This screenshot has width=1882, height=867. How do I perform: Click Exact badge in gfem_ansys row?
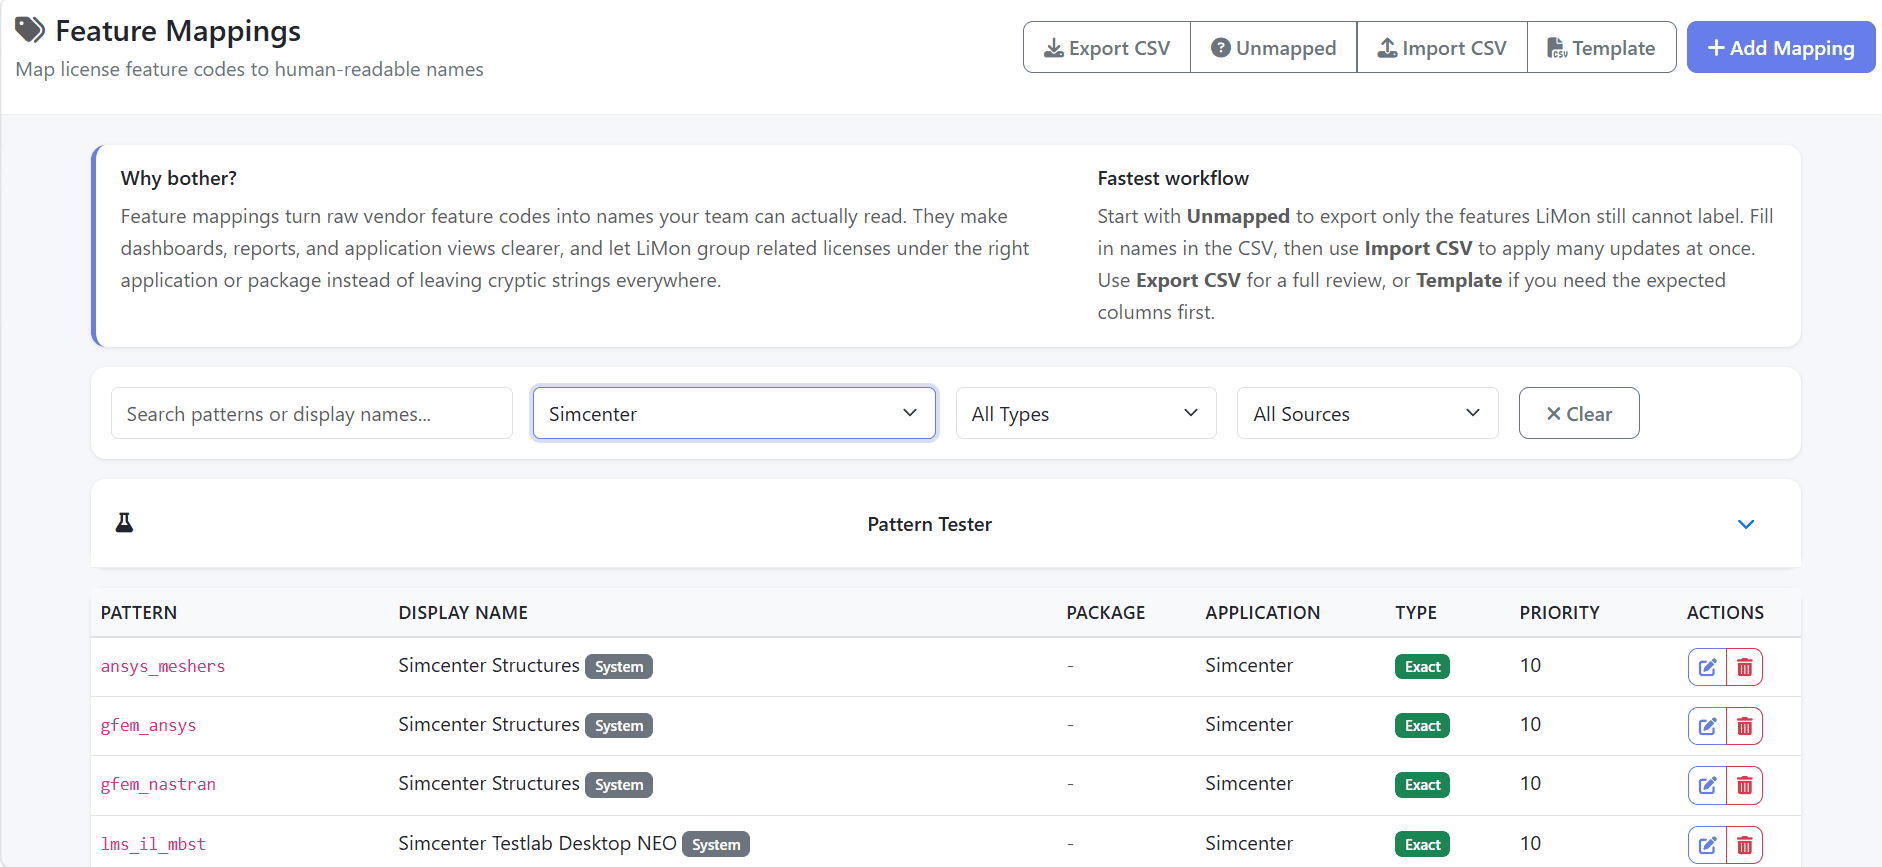(1422, 726)
